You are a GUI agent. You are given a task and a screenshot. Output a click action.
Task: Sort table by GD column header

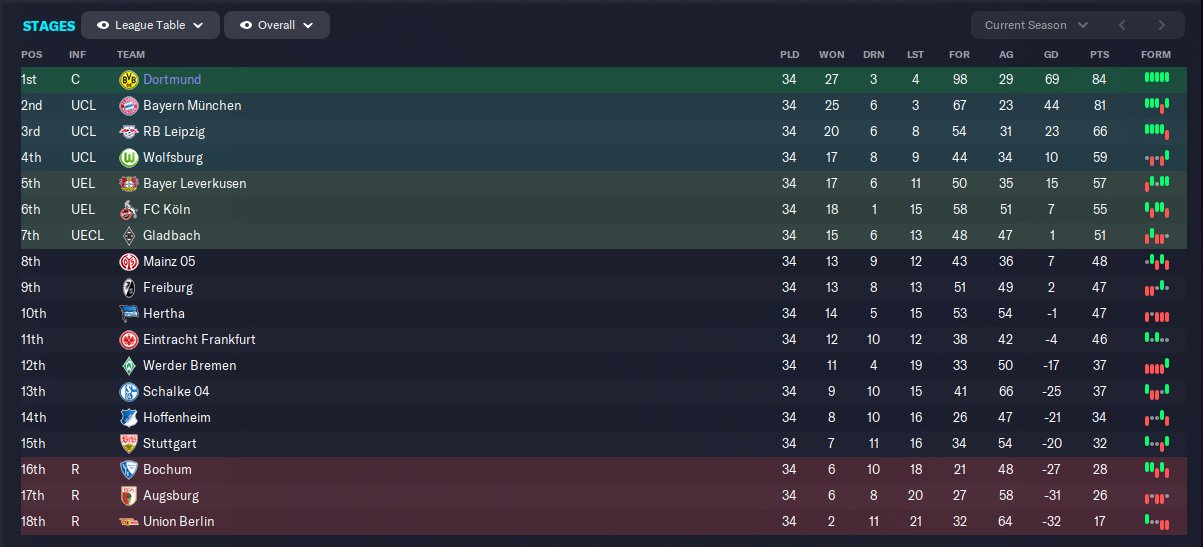1050,54
